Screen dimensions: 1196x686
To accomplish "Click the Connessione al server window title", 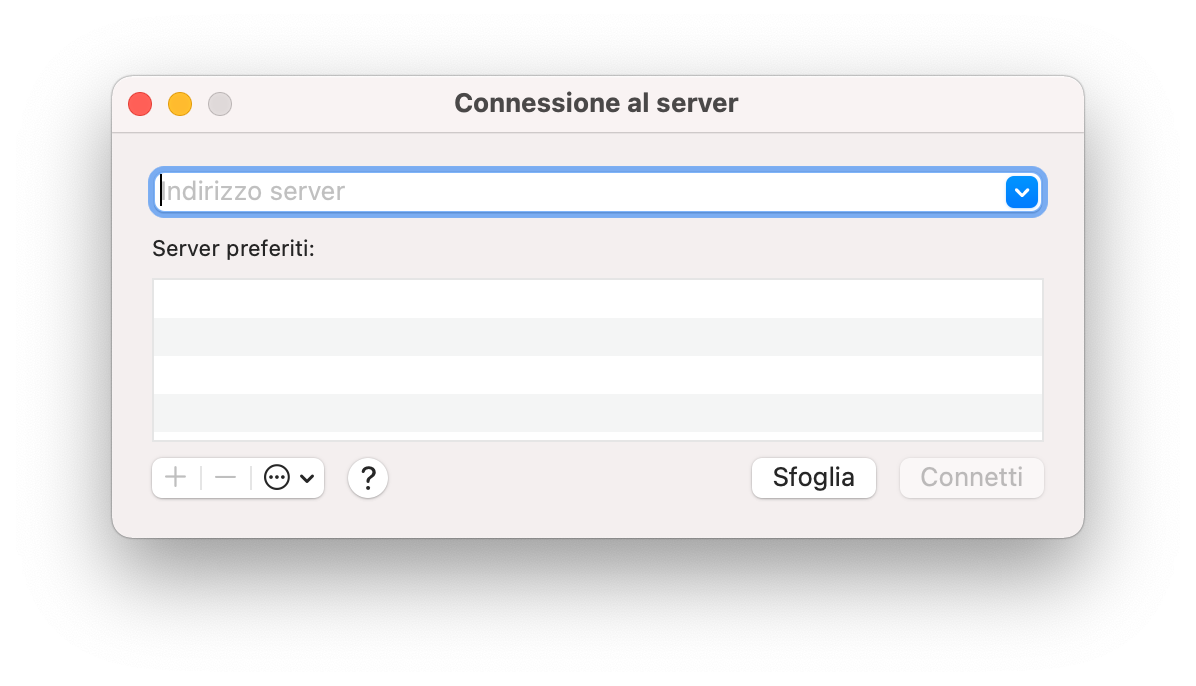I will (596, 103).
